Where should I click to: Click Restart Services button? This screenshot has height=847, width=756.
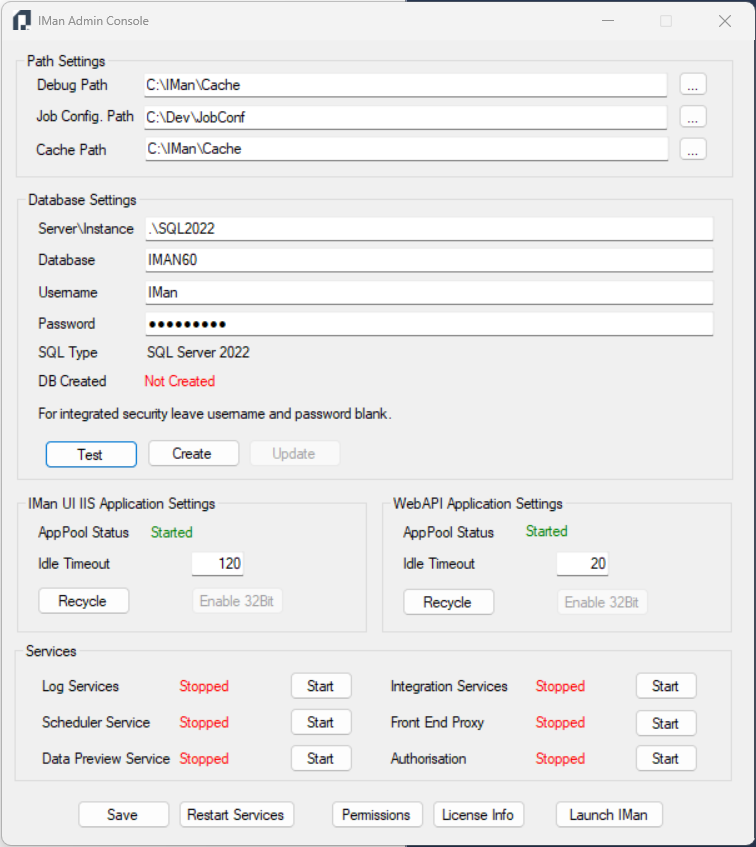[237, 815]
